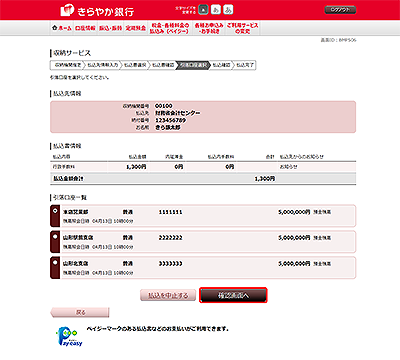Click the Pay-easy logo
The image size is (400, 360).
click(x=69, y=336)
